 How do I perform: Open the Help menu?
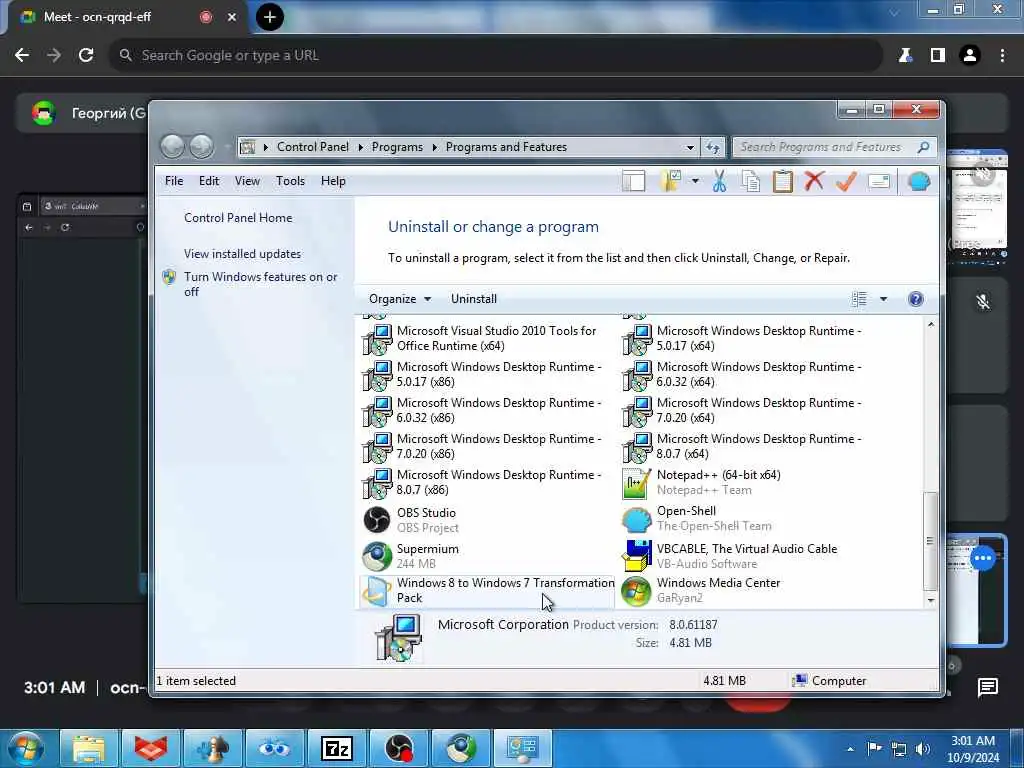pos(333,181)
